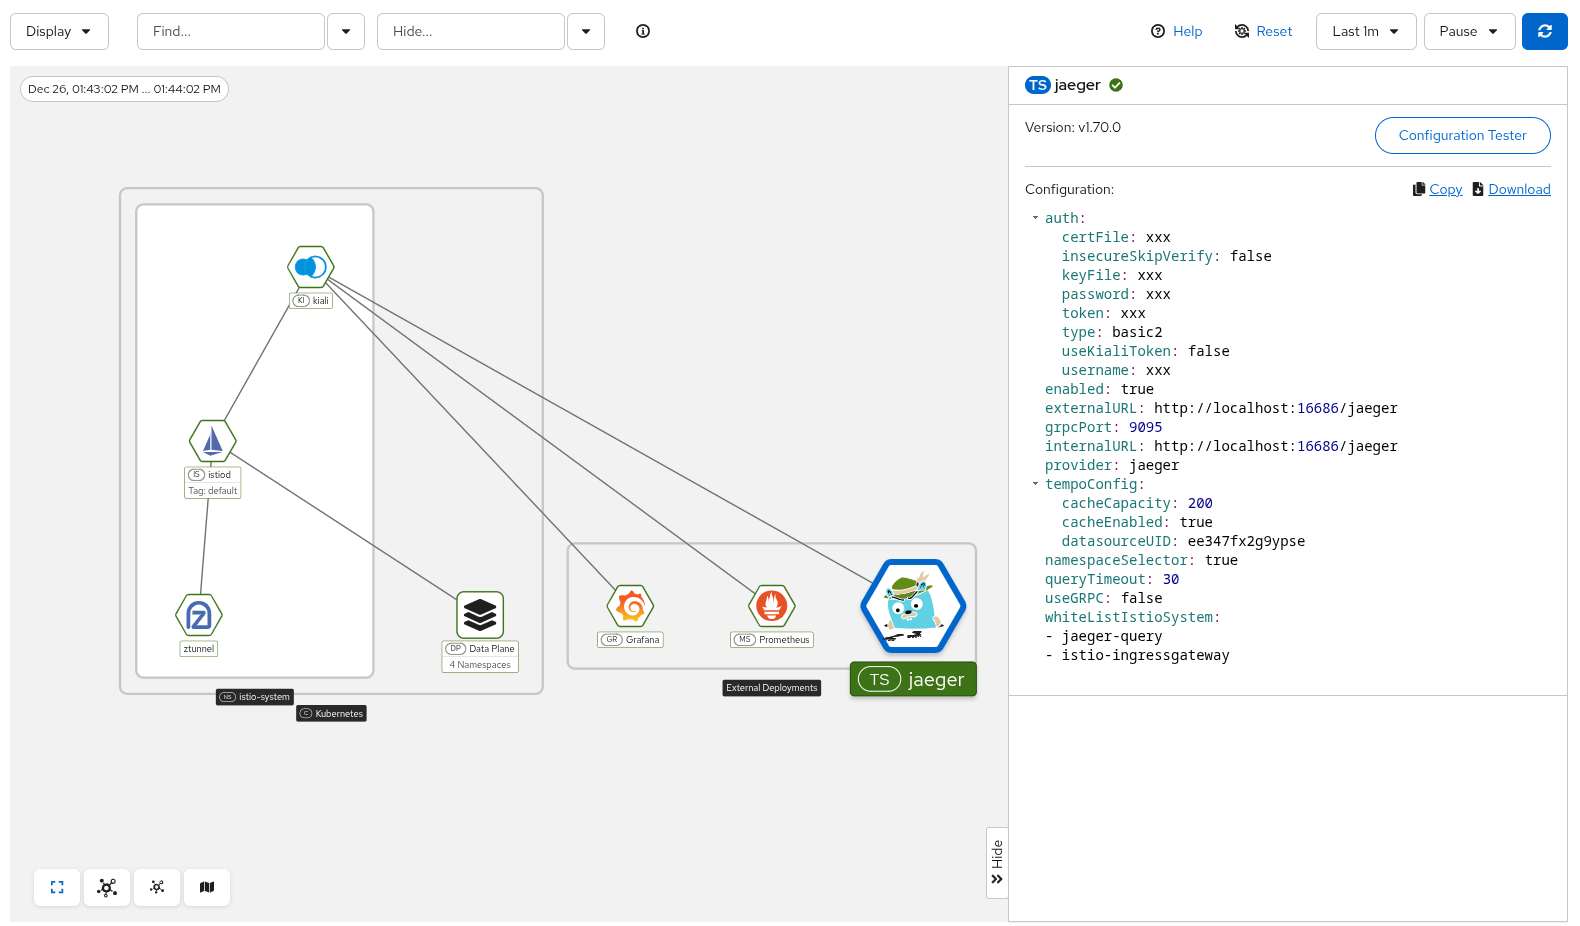Copy the configuration to clipboard
The width and height of the screenshot is (1580, 926).
point(1444,189)
